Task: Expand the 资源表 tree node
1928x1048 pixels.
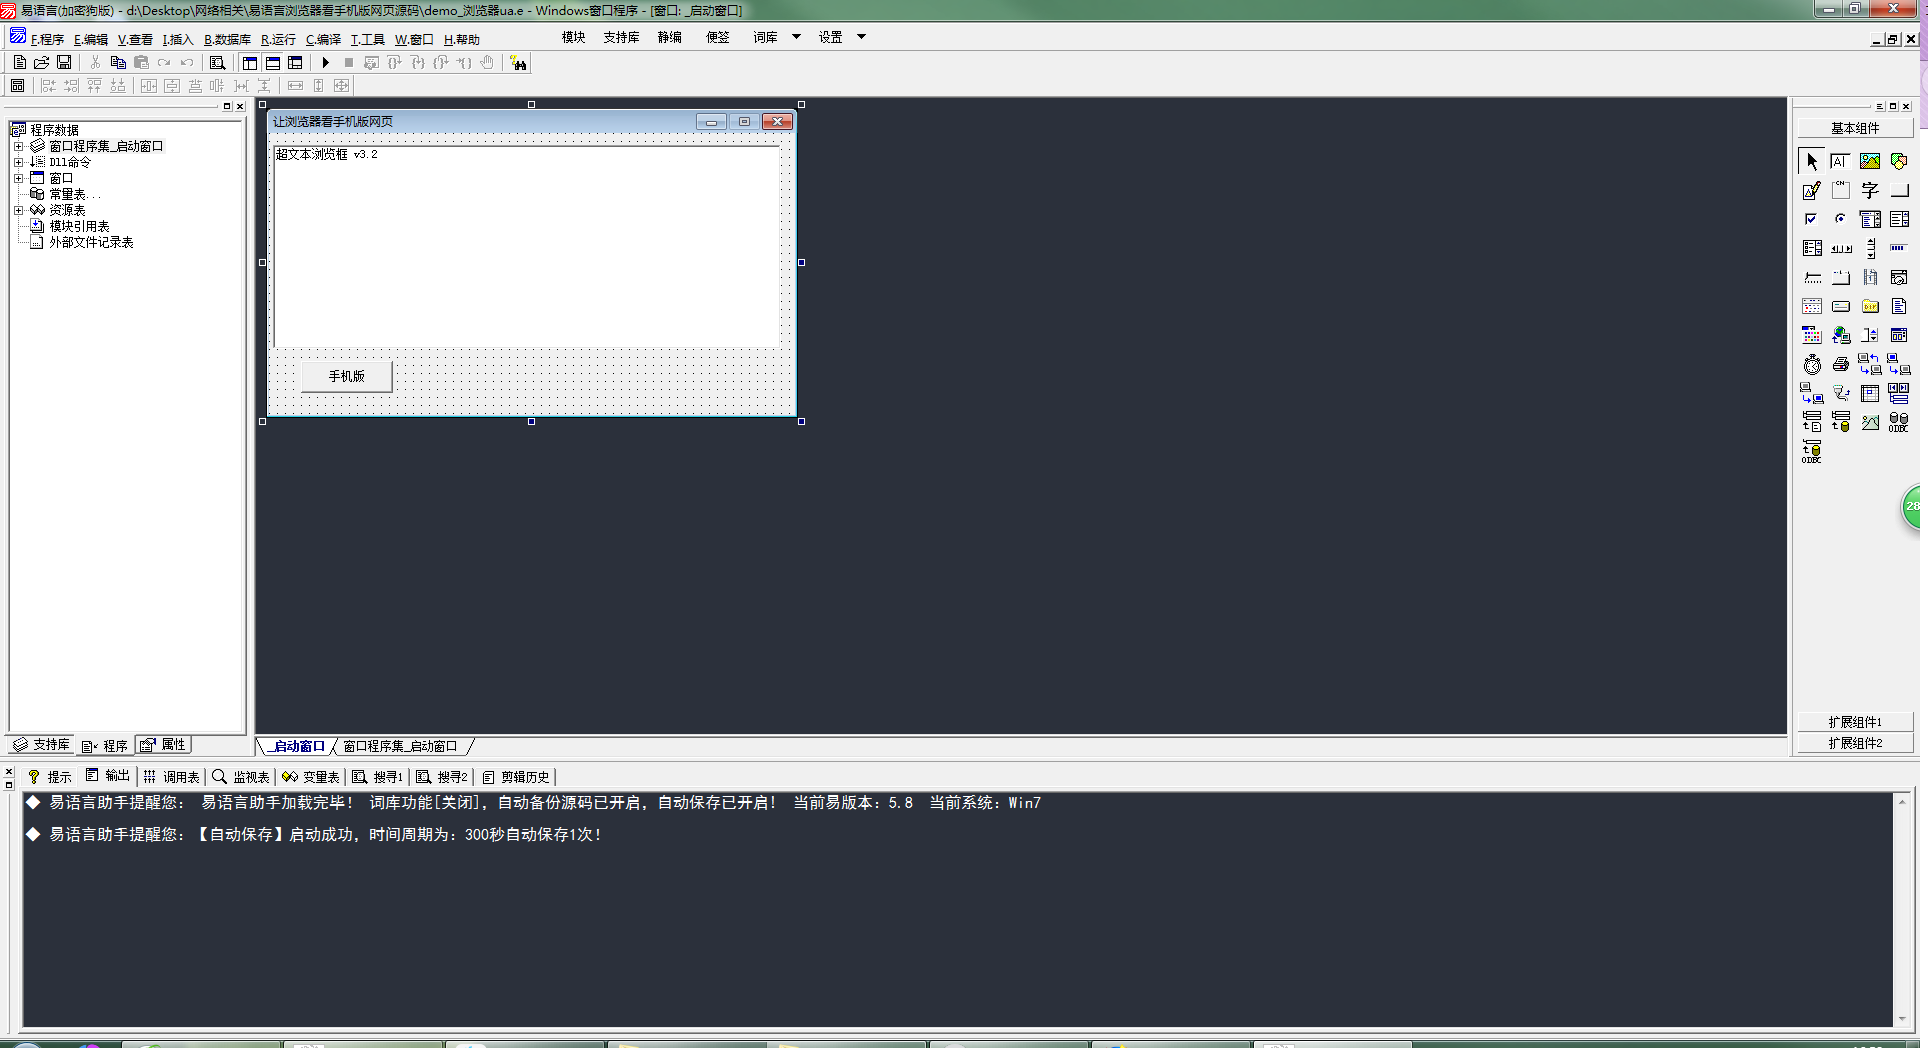Action: [18, 210]
